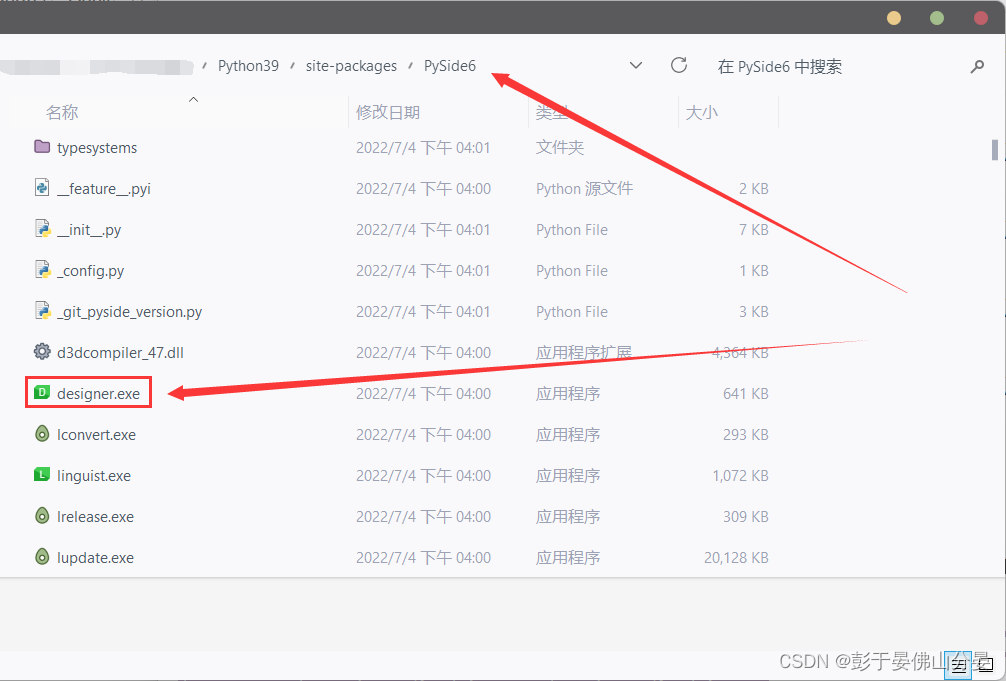Viewport: 1006px width, 681px height.
Task: Click the lupdate.exe icon
Action: pyautogui.click(x=42, y=557)
